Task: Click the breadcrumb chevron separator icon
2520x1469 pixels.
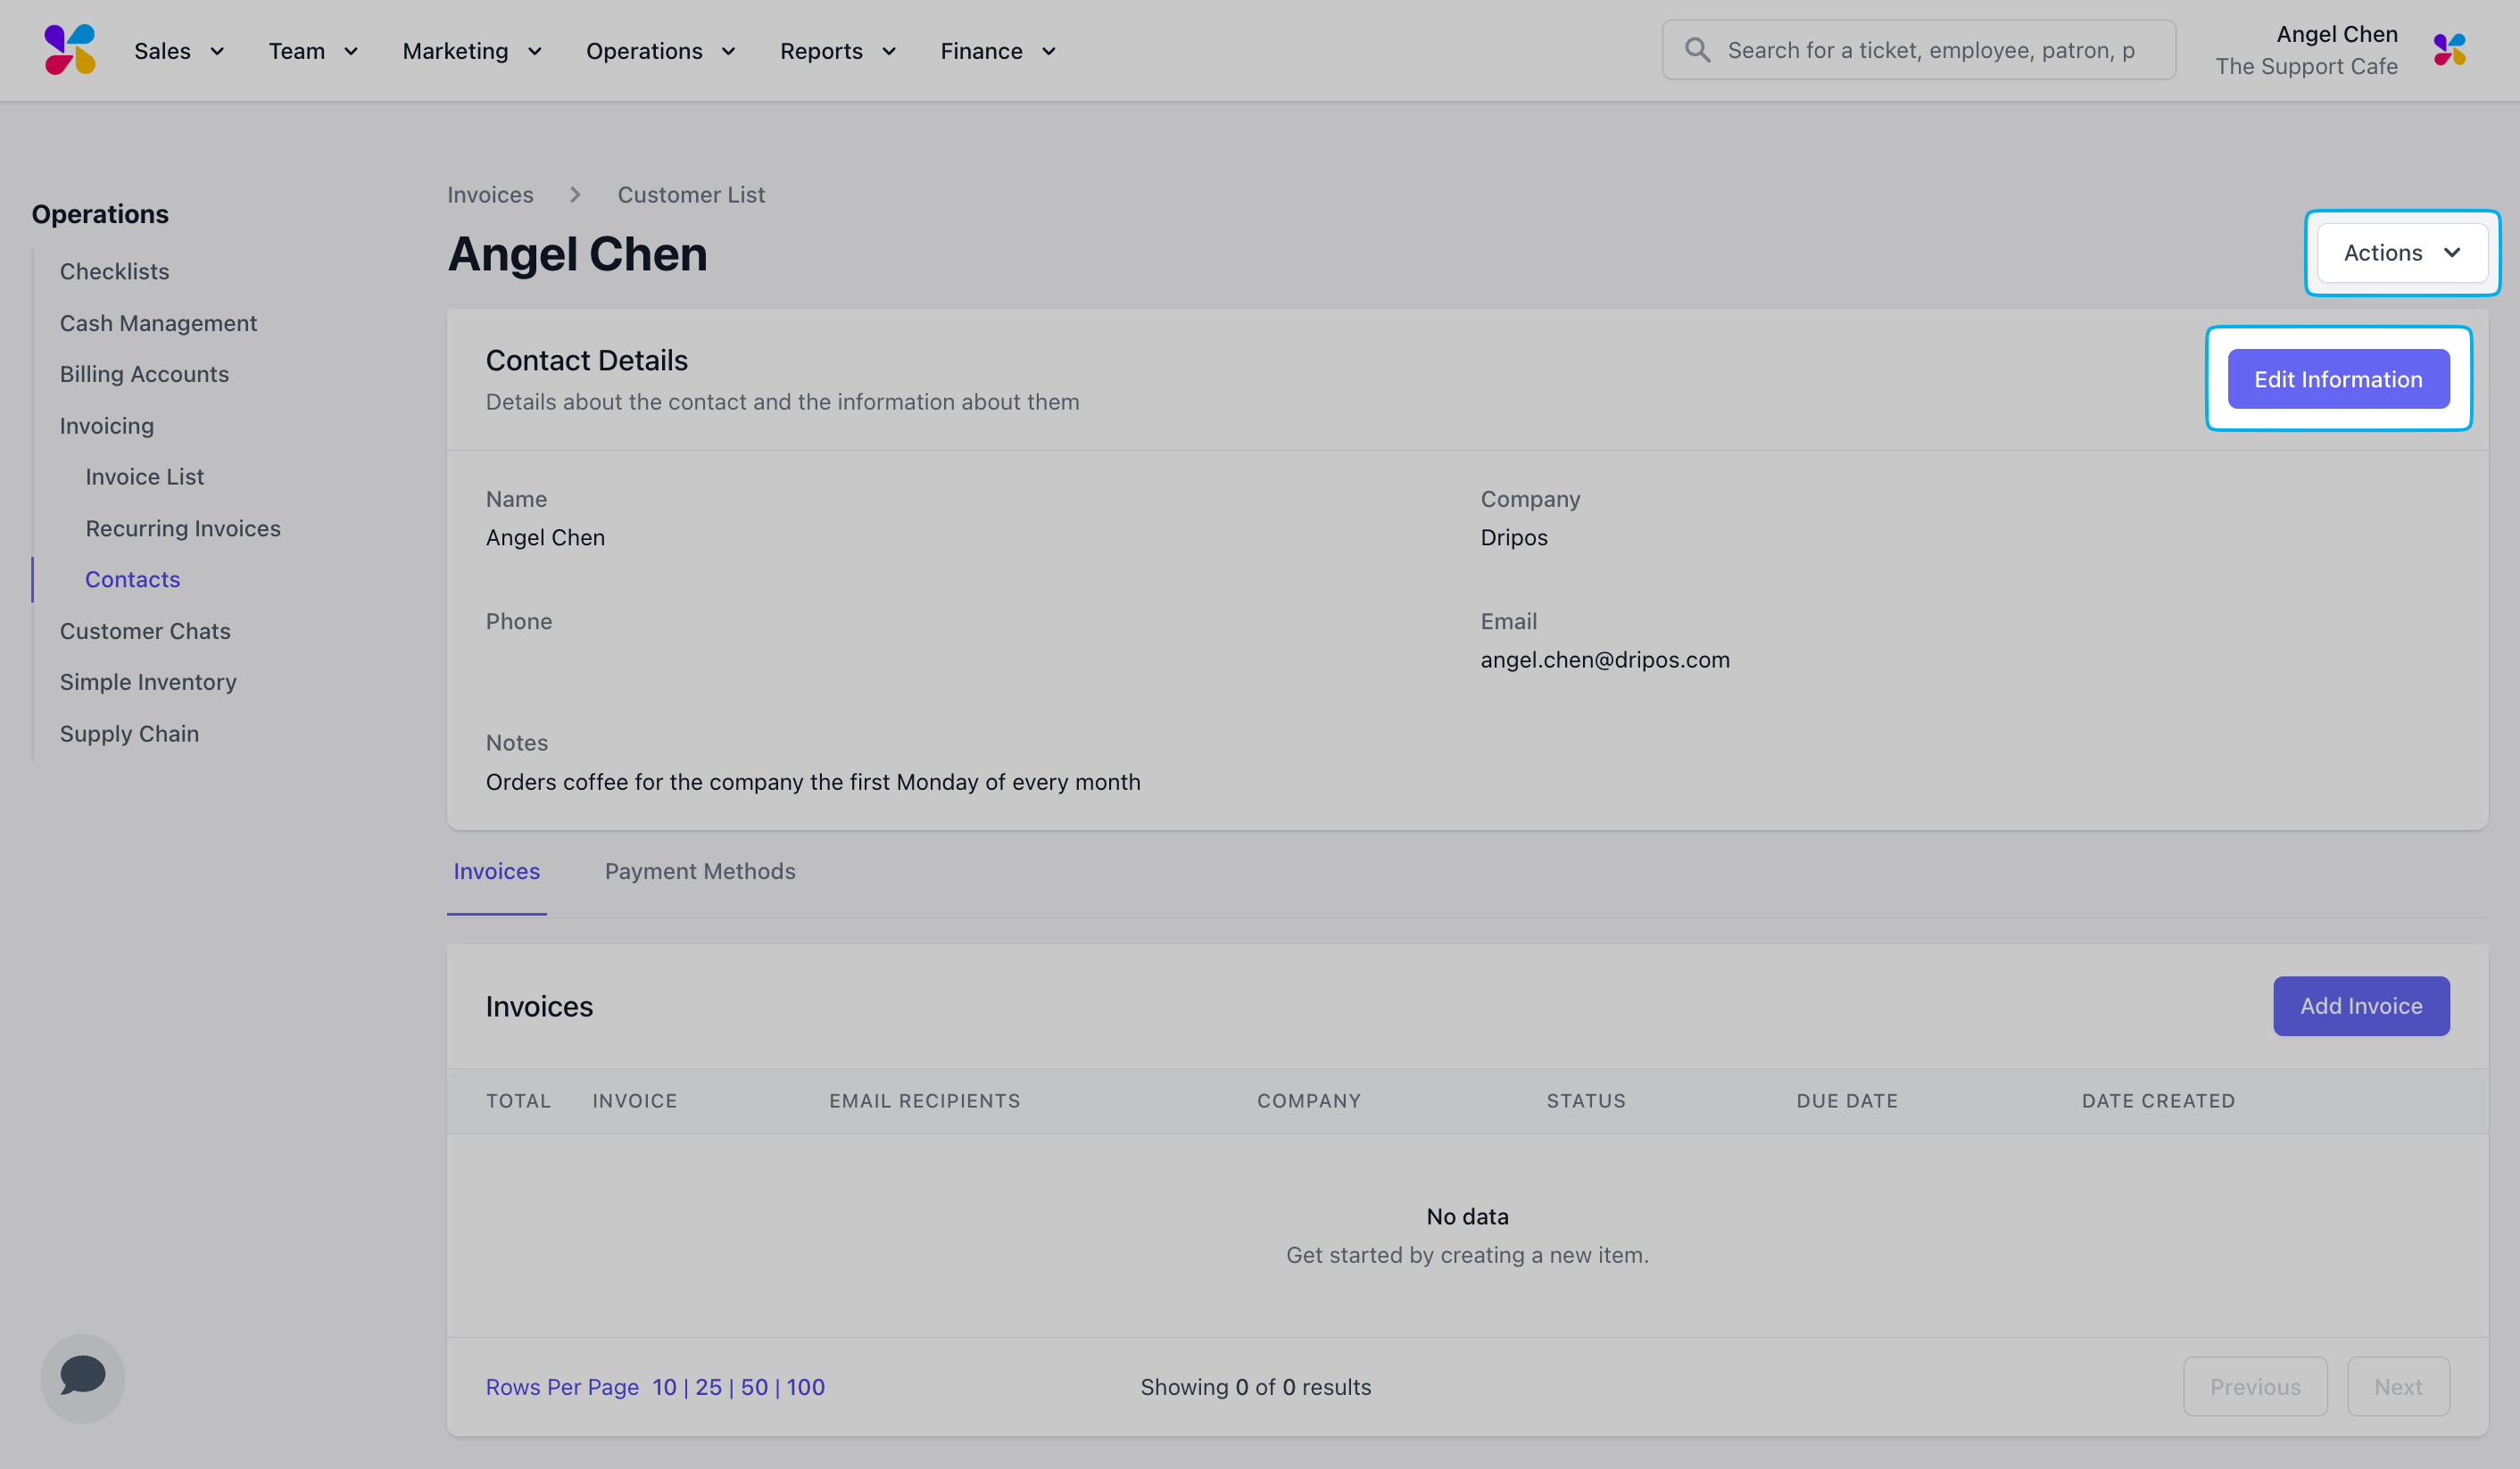Action: click(575, 195)
